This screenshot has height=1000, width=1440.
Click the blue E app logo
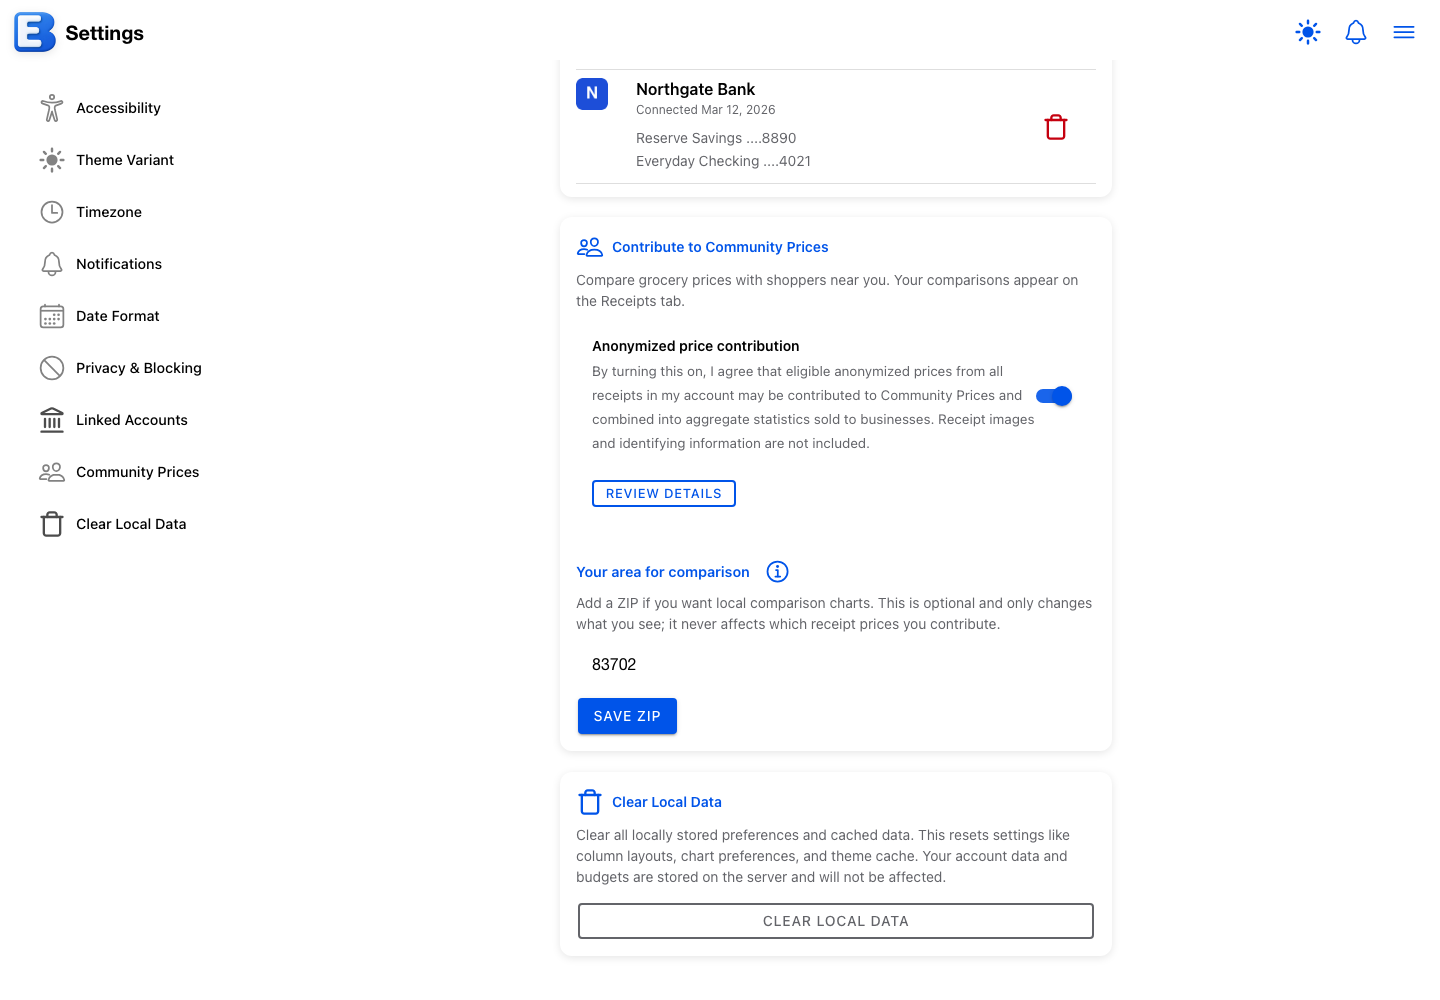pos(35,32)
